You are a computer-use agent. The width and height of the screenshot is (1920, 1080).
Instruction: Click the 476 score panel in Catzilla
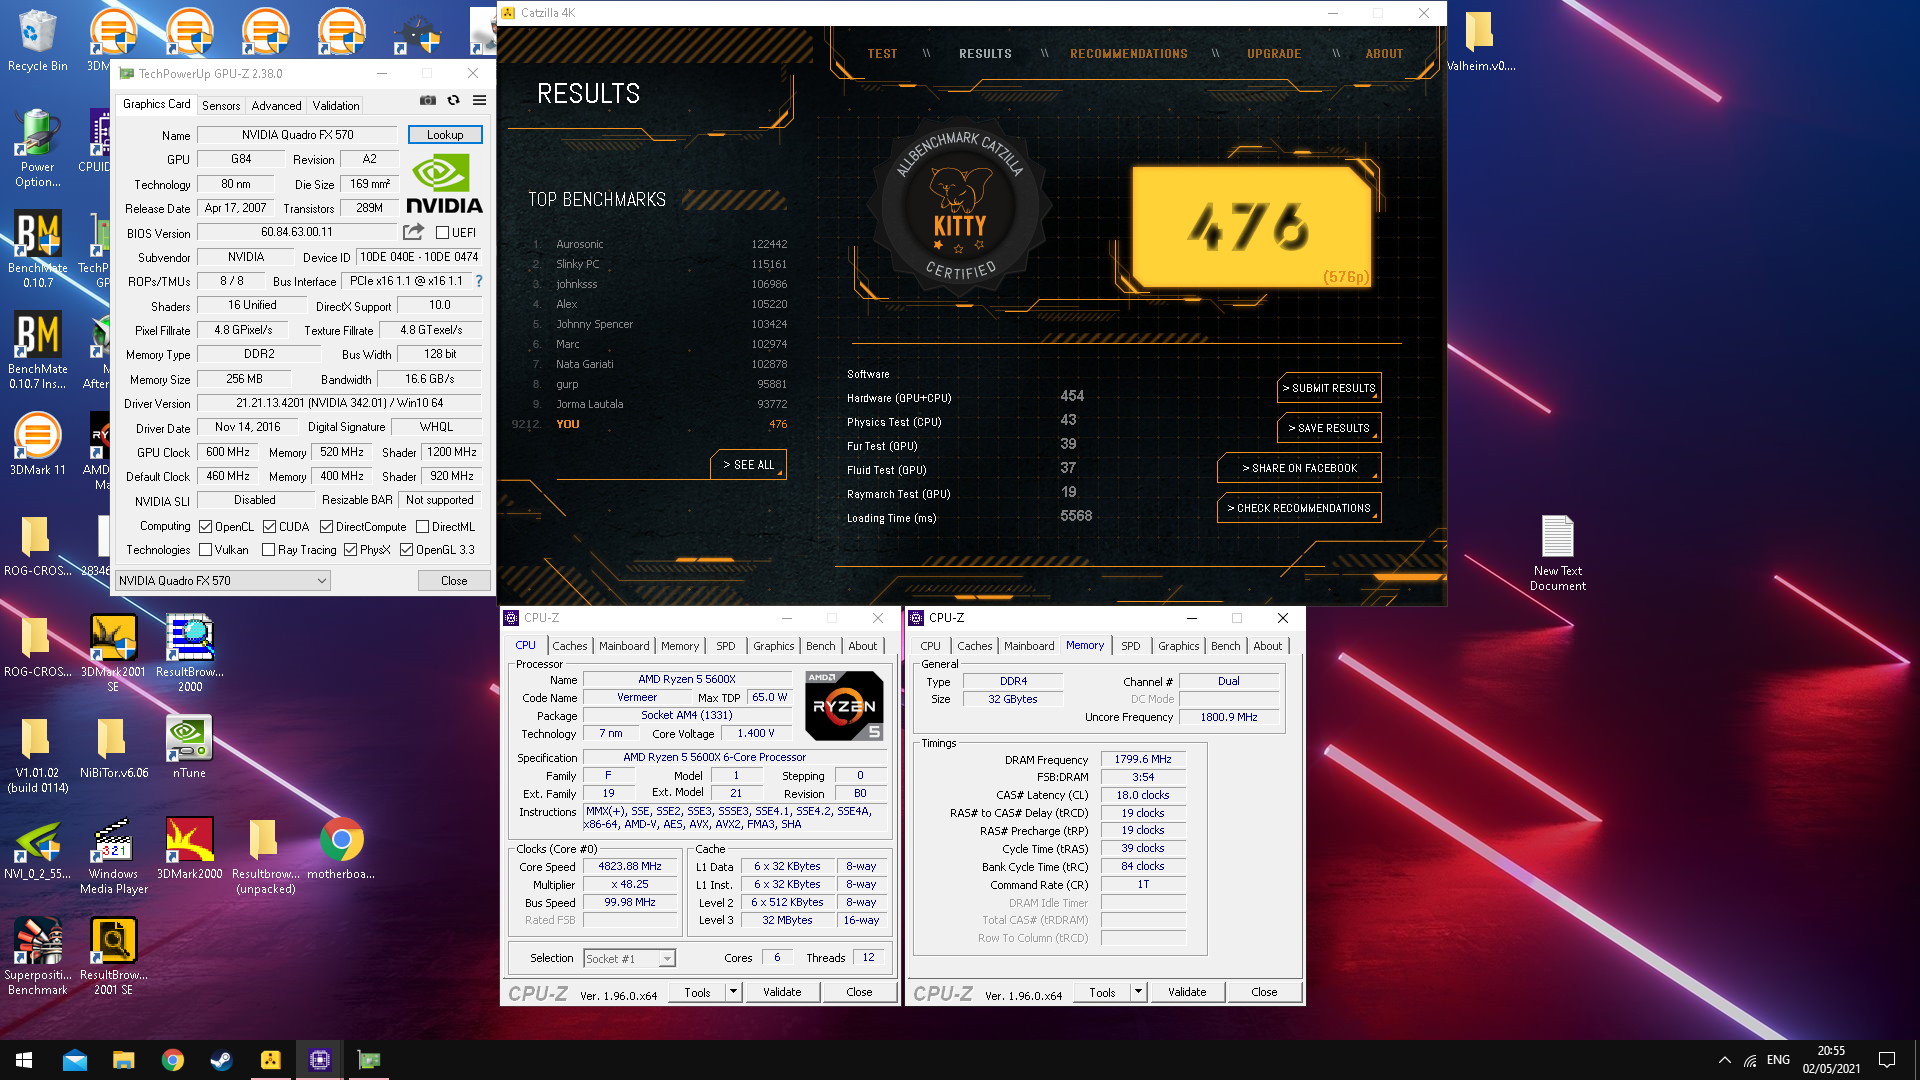coord(1252,226)
